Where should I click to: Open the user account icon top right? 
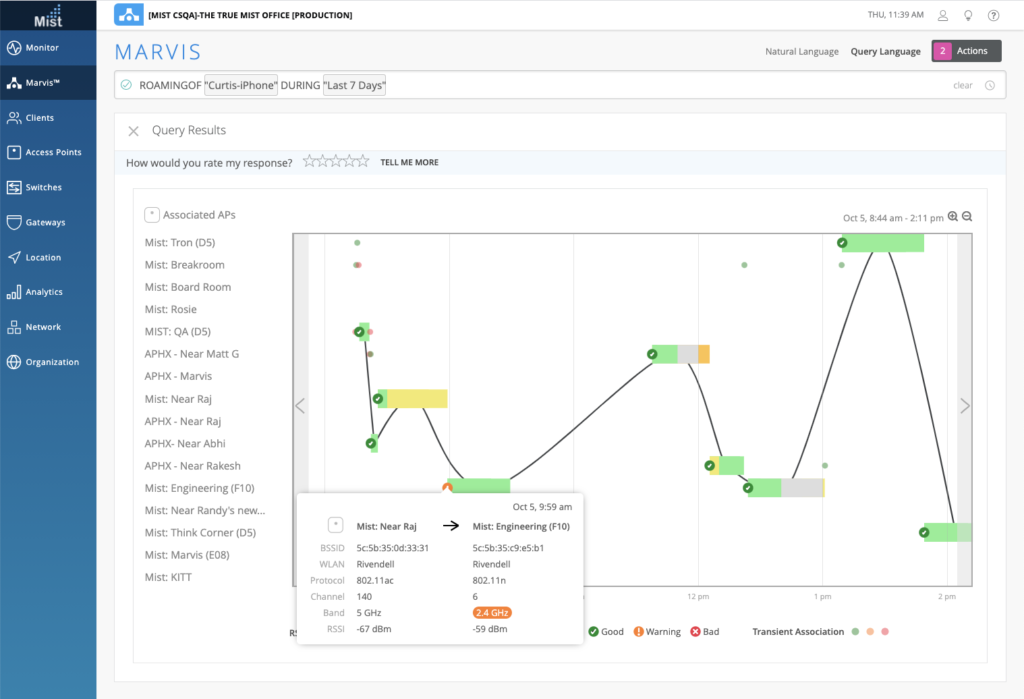(941, 15)
